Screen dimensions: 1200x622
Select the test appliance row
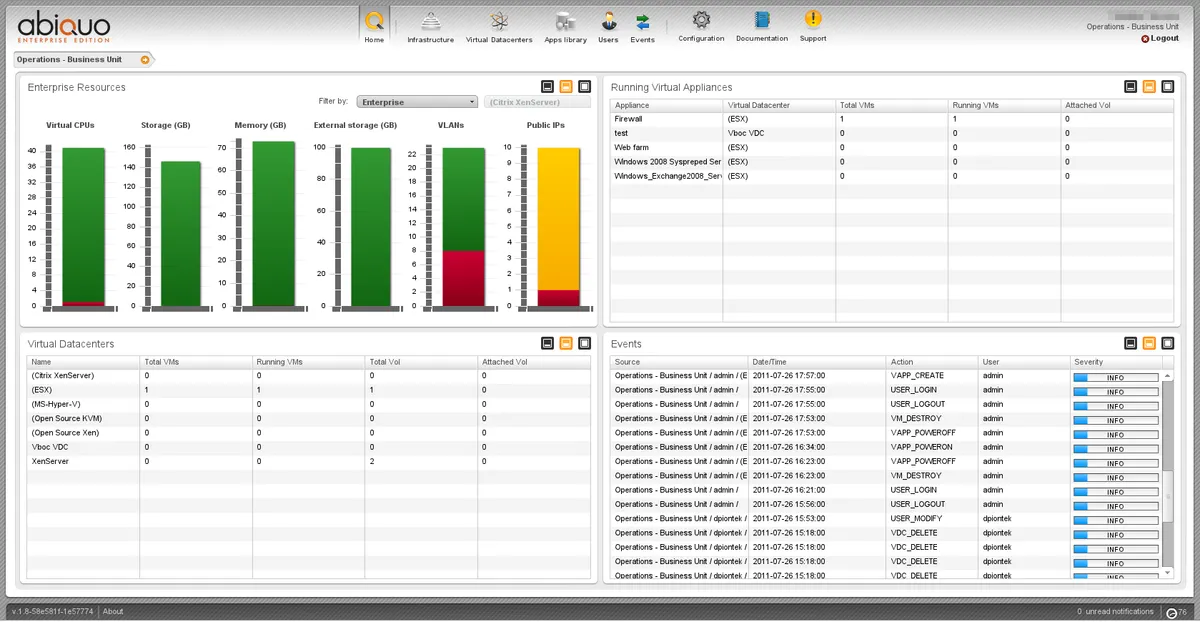point(892,133)
